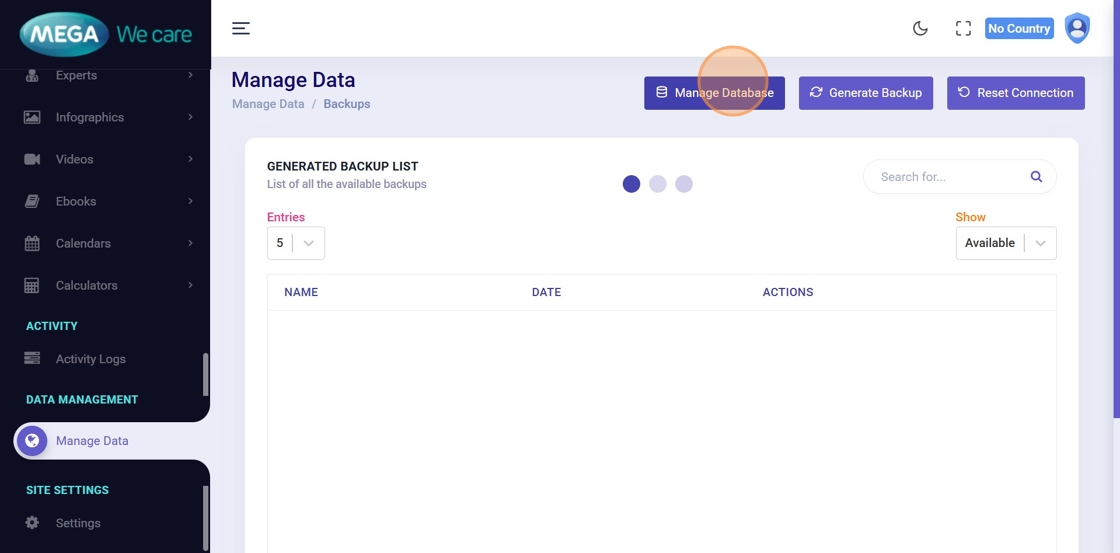This screenshot has height=553, width=1120.
Task: Open the user profile avatar
Action: click(x=1077, y=28)
